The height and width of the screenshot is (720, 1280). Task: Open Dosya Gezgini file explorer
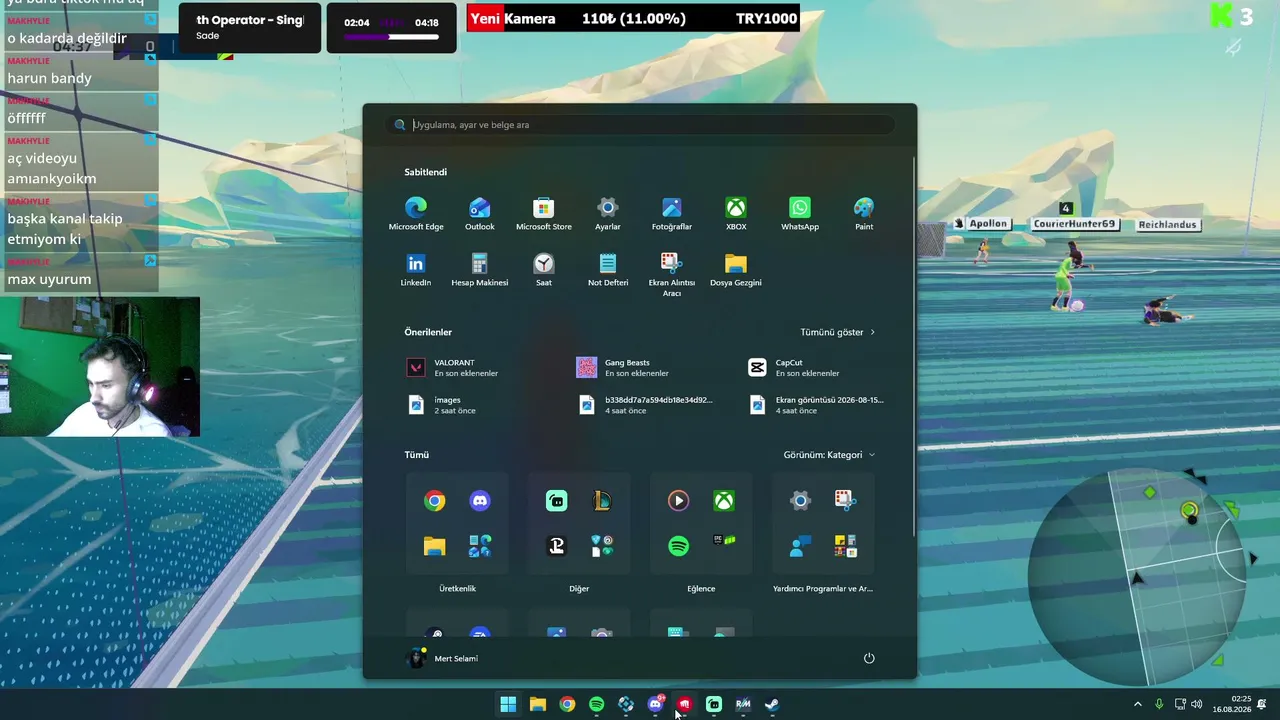[x=736, y=270]
